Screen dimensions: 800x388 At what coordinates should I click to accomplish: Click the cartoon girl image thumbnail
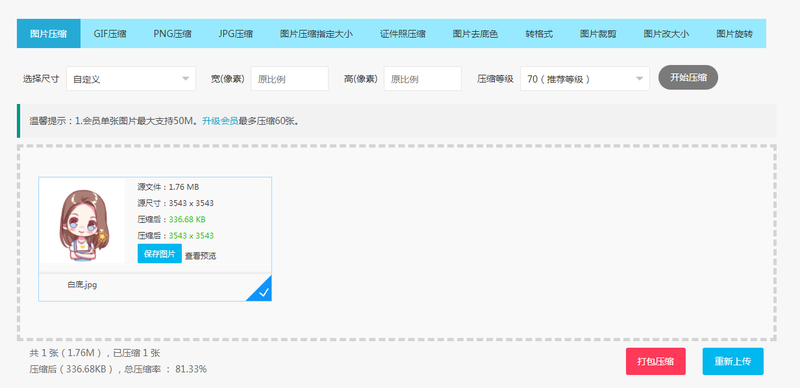click(x=82, y=221)
